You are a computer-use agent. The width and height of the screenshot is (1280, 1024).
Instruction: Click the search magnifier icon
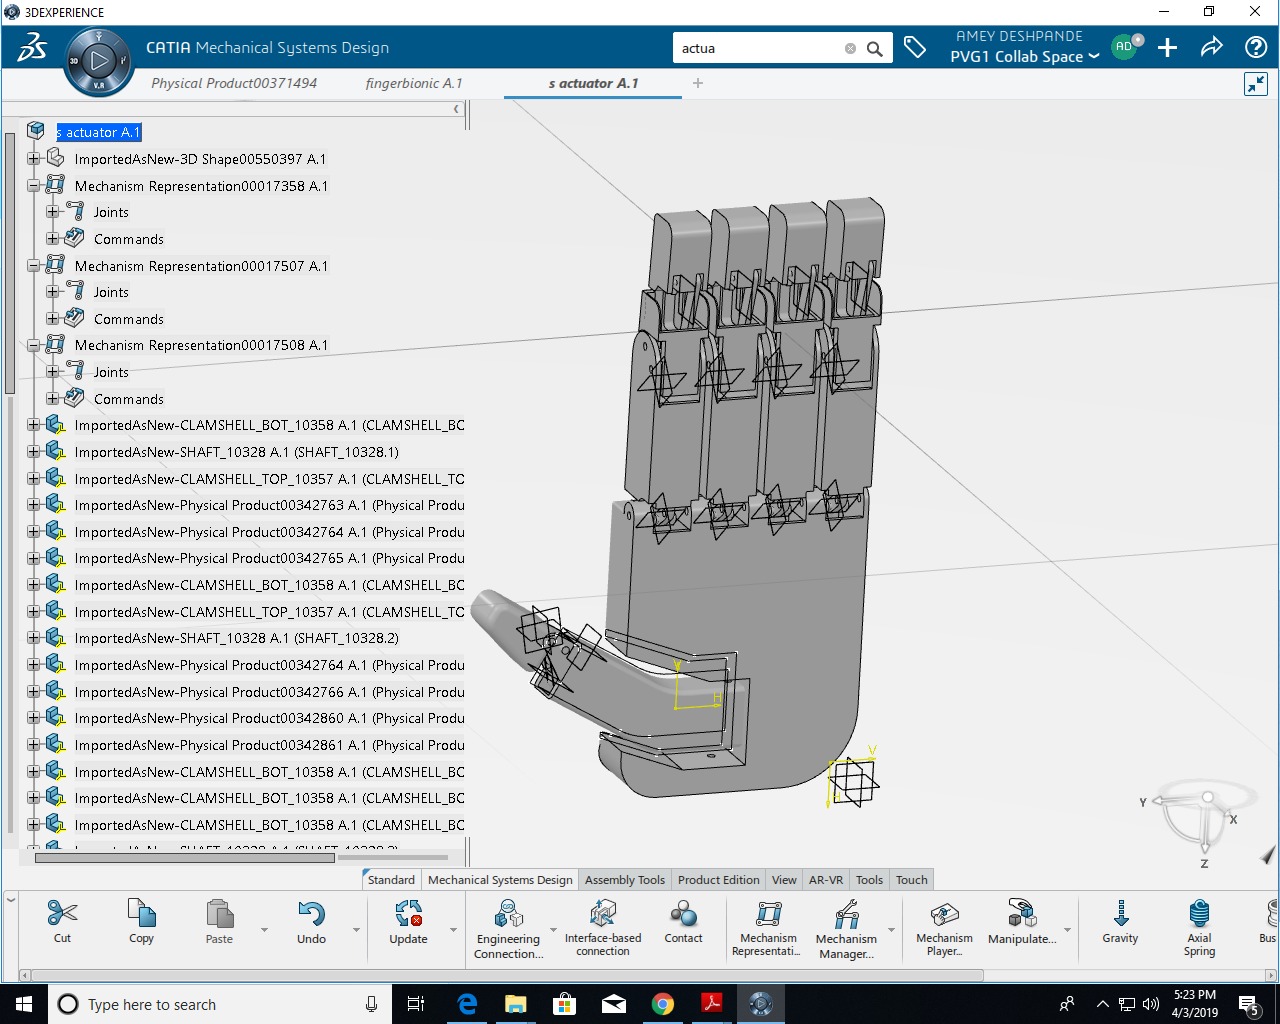tap(875, 48)
